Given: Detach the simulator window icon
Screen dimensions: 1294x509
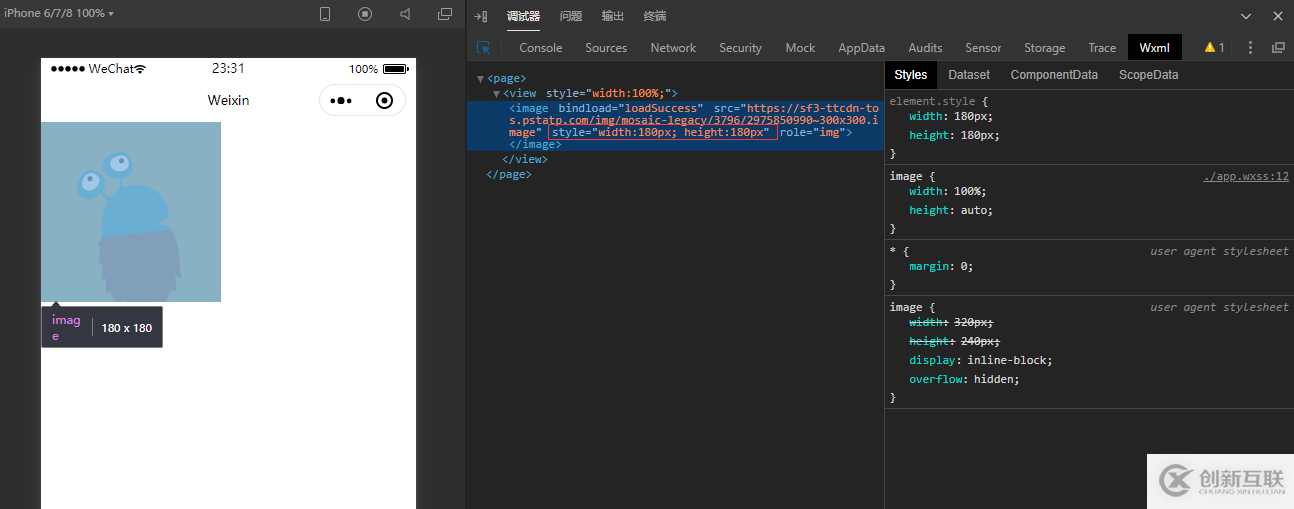Looking at the screenshot, I should (x=445, y=14).
